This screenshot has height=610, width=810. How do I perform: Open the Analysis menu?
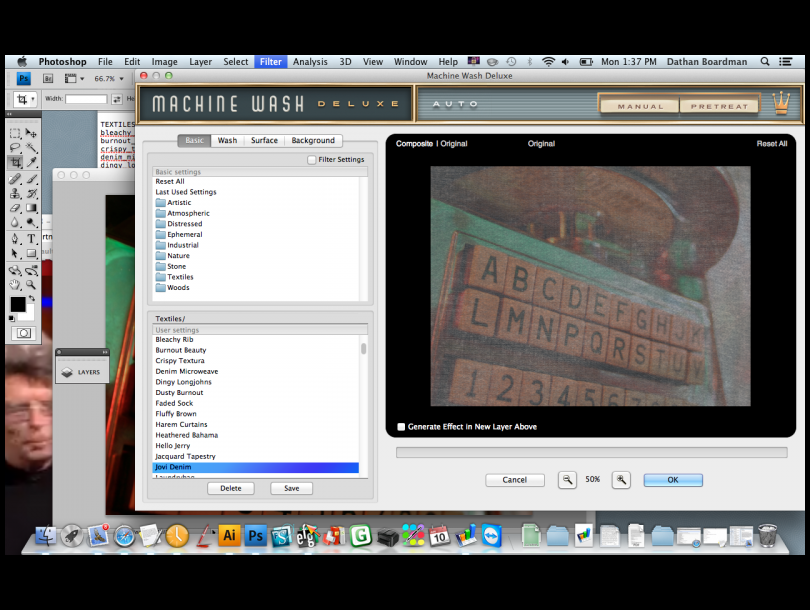pos(310,62)
